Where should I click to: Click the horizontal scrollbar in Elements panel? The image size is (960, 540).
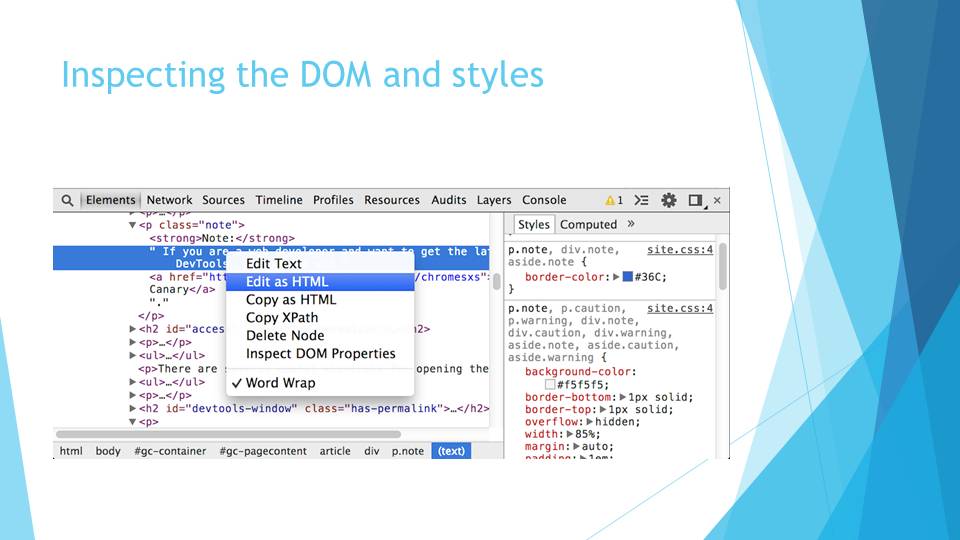228,434
